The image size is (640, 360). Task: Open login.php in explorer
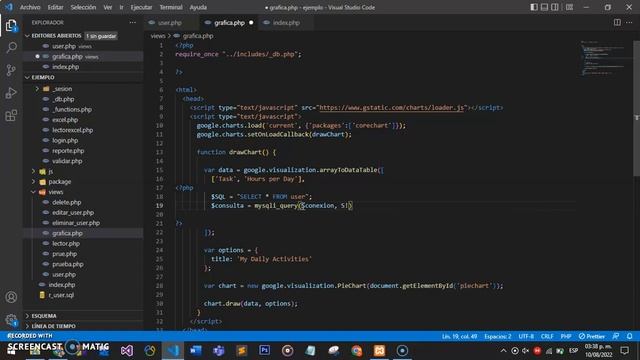65,140
